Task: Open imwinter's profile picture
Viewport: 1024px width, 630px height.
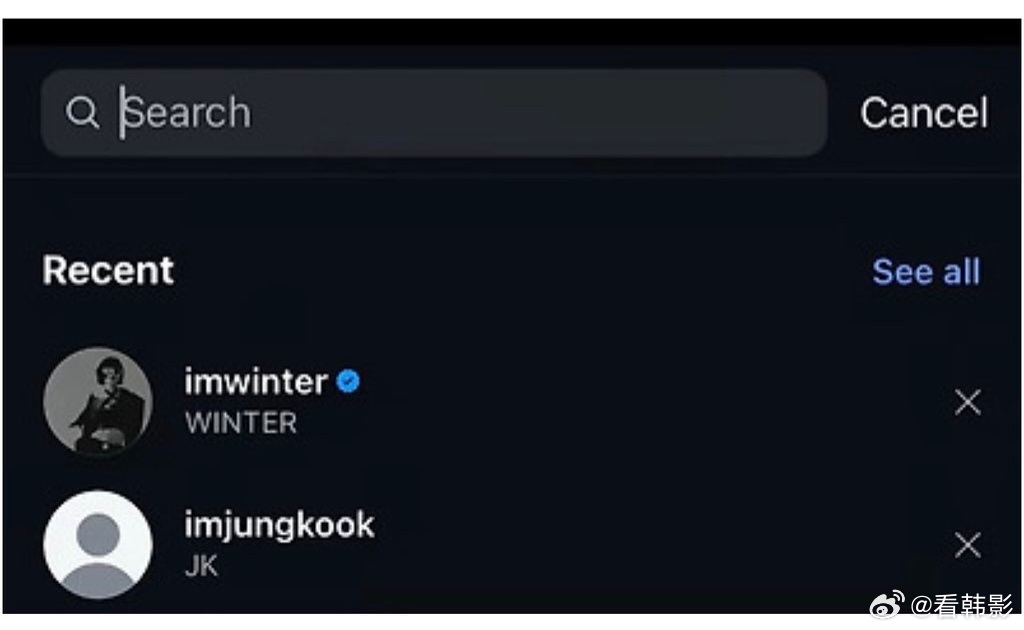Action: pos(98,401)
